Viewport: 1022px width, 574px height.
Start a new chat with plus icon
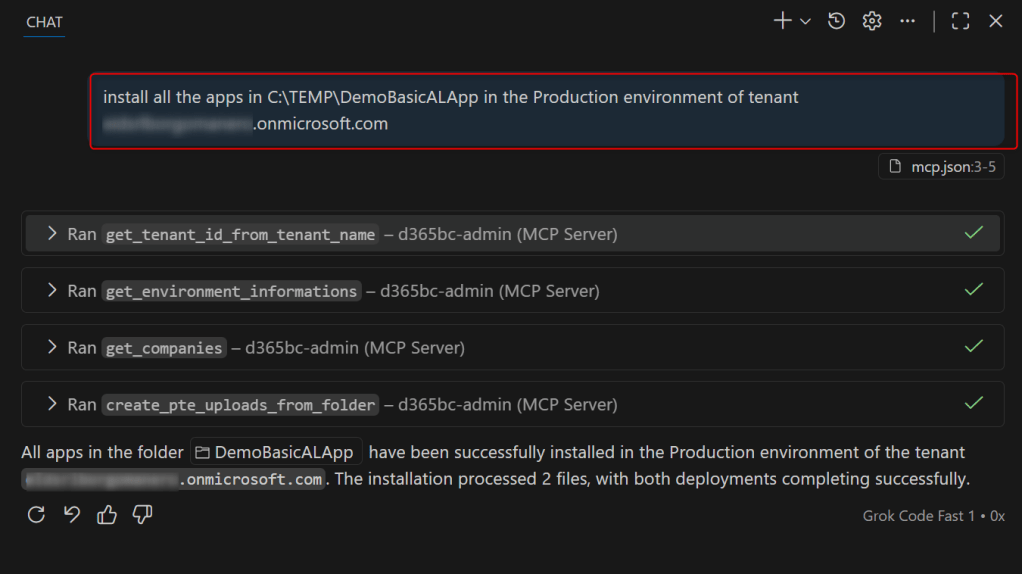click(x=783, y=21)
